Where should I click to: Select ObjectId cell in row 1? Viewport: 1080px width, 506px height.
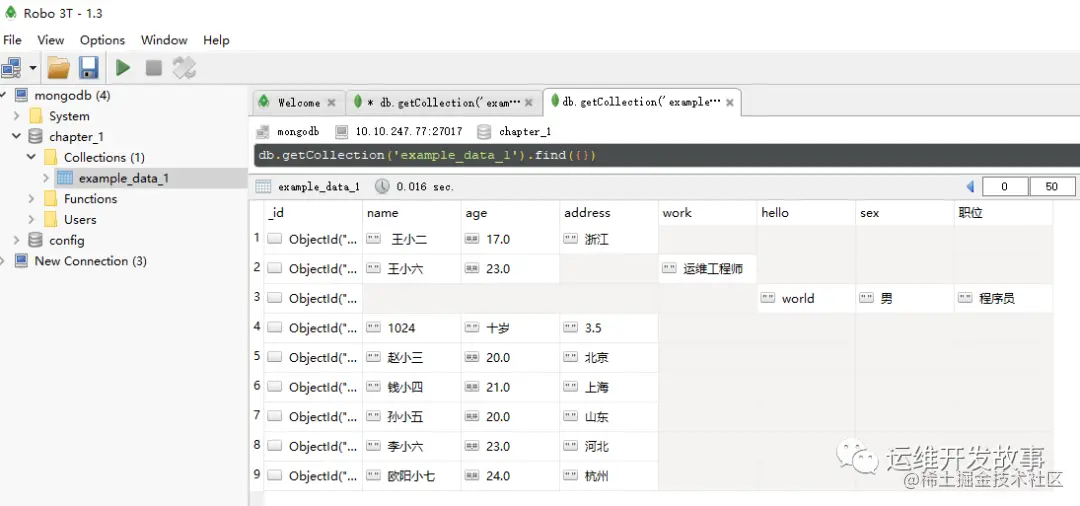pyautogui.click(x=313, y=240)
